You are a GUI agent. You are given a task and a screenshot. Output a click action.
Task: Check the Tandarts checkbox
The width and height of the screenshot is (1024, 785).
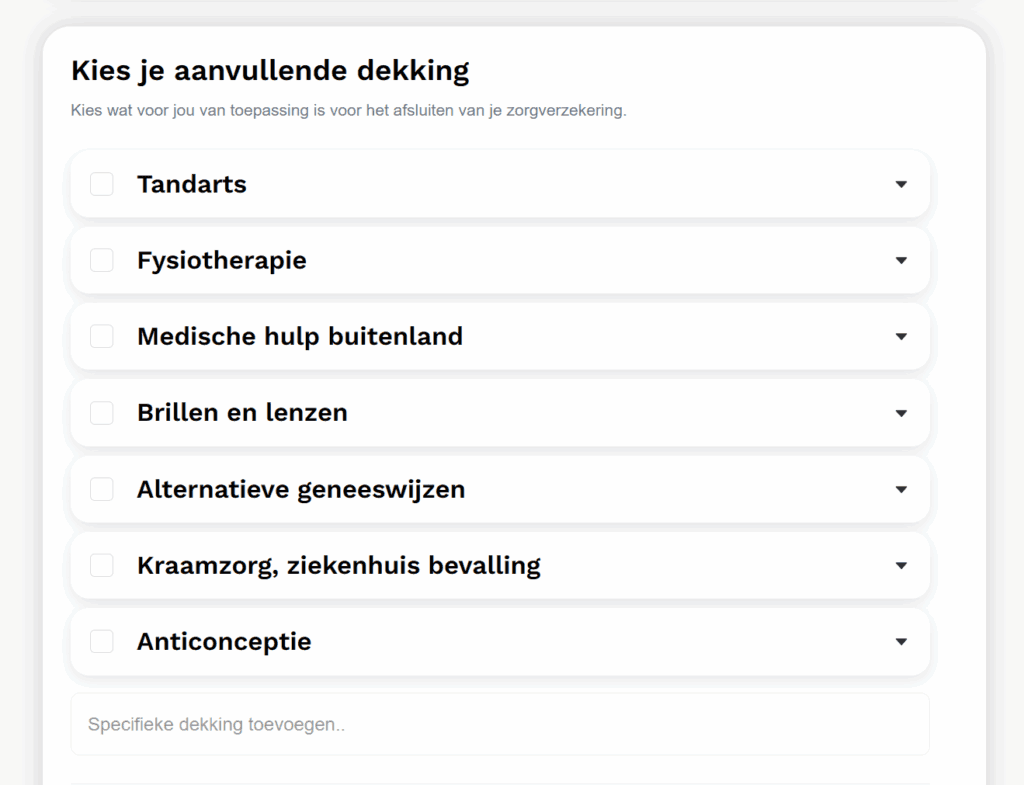pyautogui.click(x=102, y=184)
